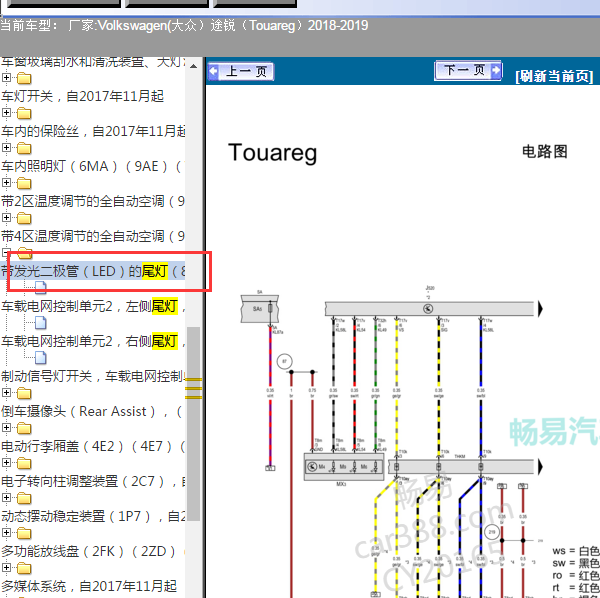Open 车载电网控制单元2，右侧尾灯 entry
600x598 pixels.
[x=93, y=341]
